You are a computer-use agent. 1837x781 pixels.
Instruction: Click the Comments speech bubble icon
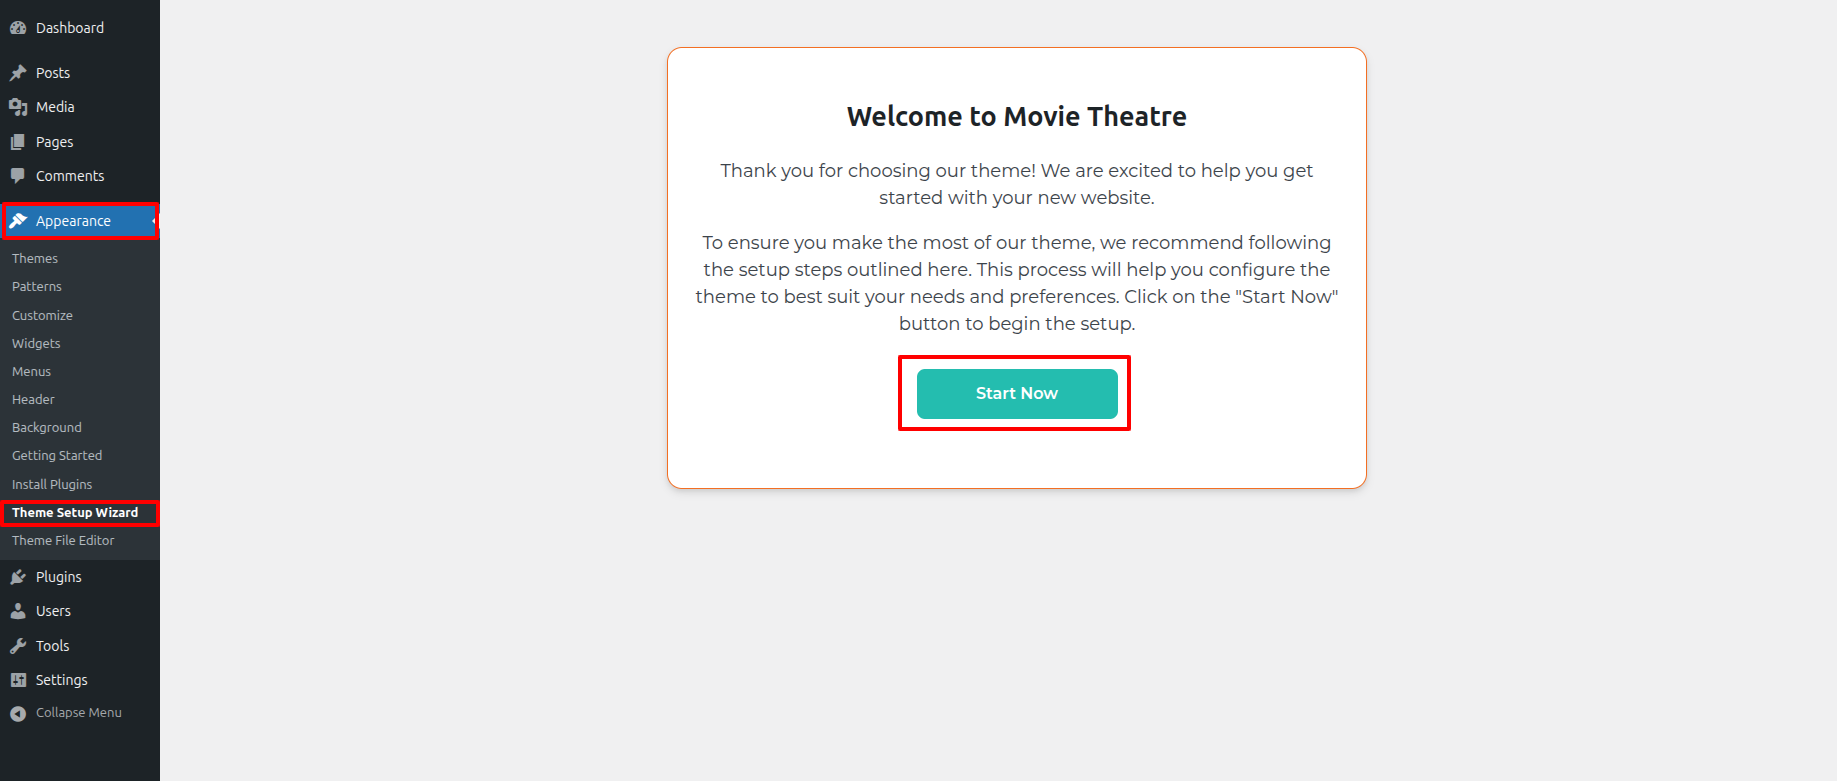click(18, 176)
